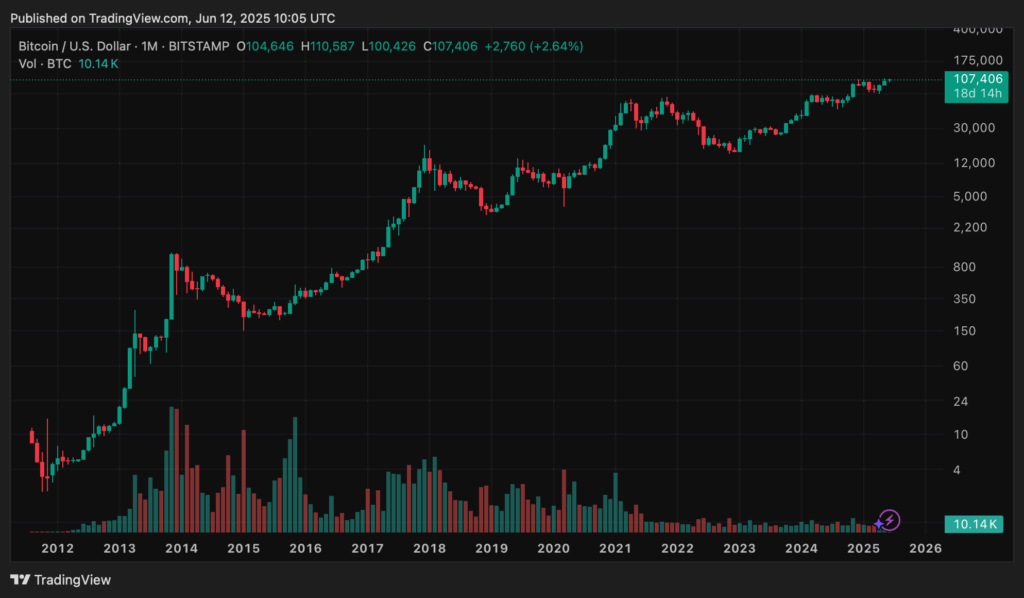
Task: Click the 10 price axis label
Action: (x=961, y=434)
